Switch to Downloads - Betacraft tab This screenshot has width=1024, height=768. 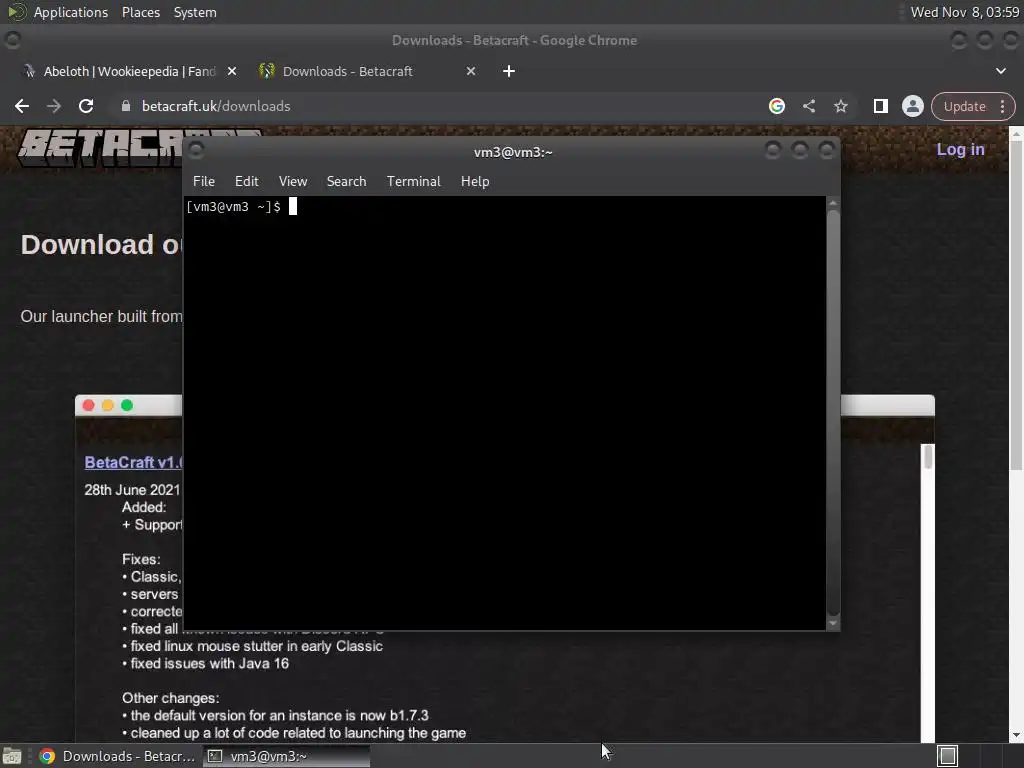coord(366,71)
